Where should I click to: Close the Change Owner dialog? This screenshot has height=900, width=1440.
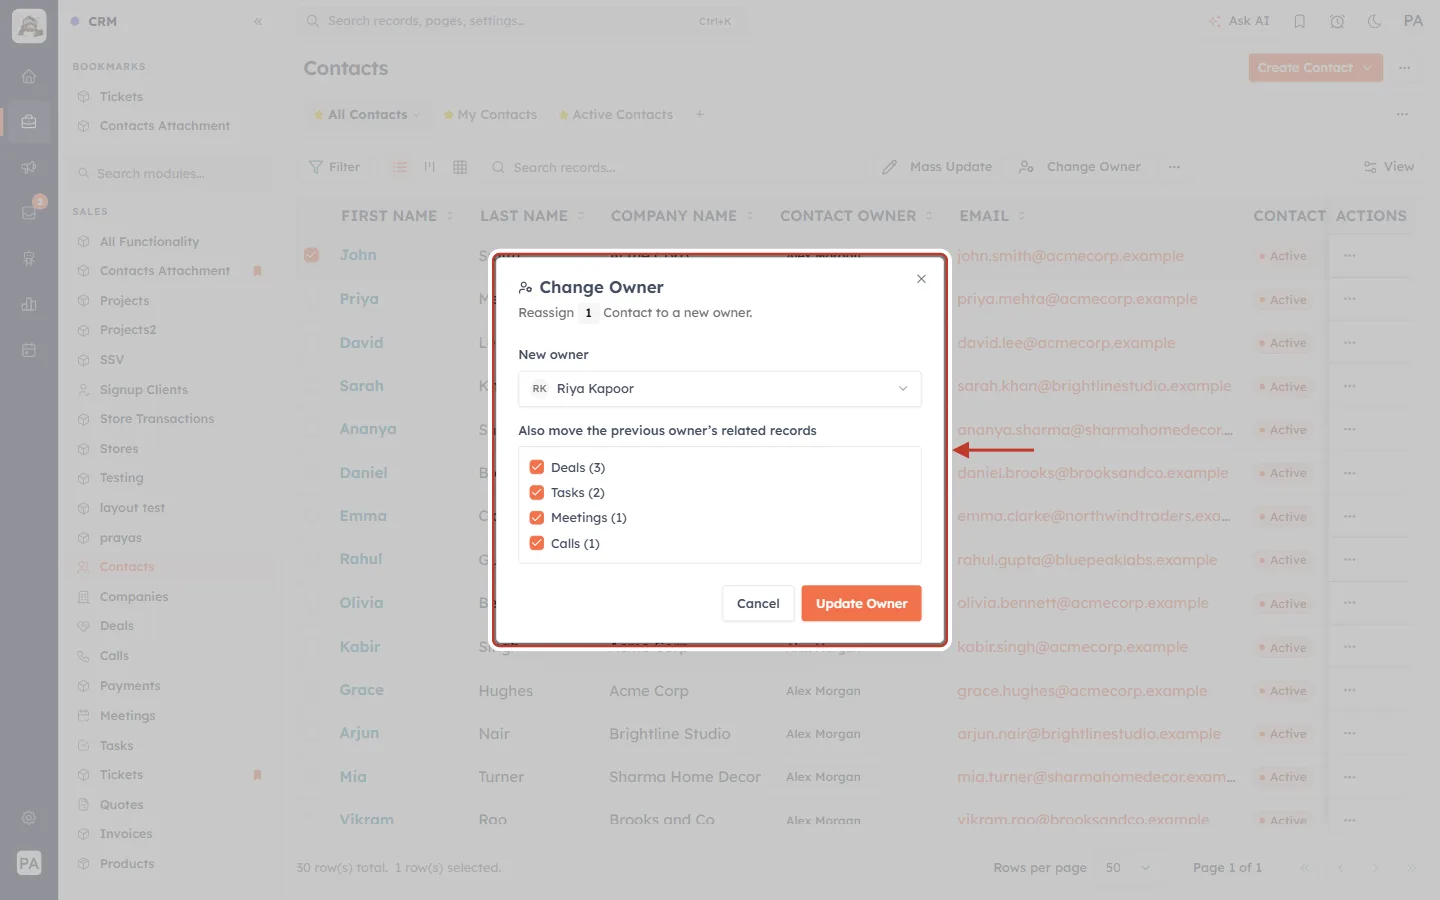(x=921, y=279)
